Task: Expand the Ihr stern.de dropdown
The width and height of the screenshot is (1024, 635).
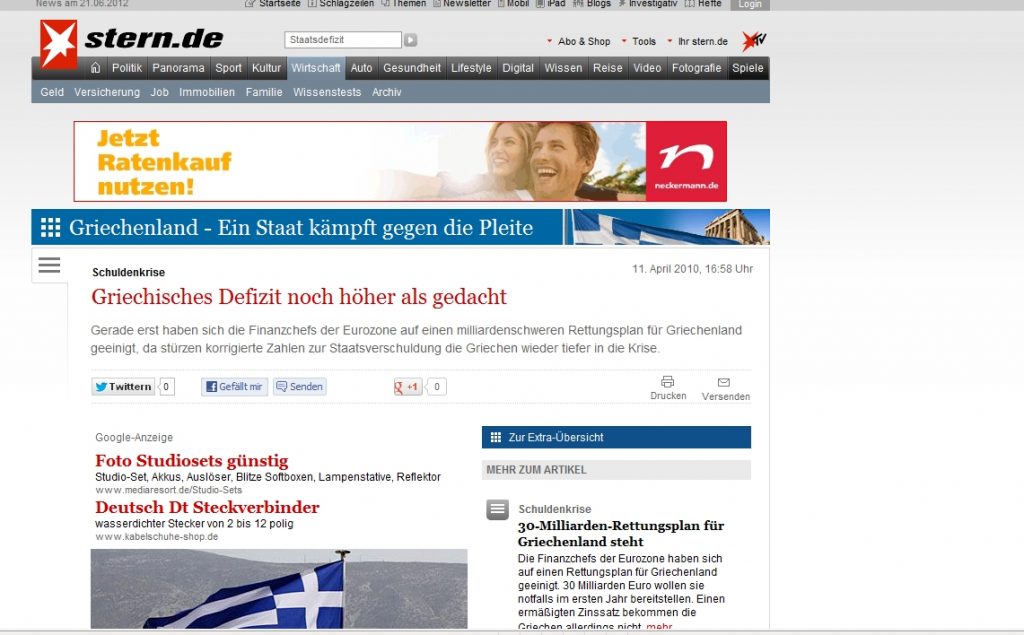Action: click(697, 41)
